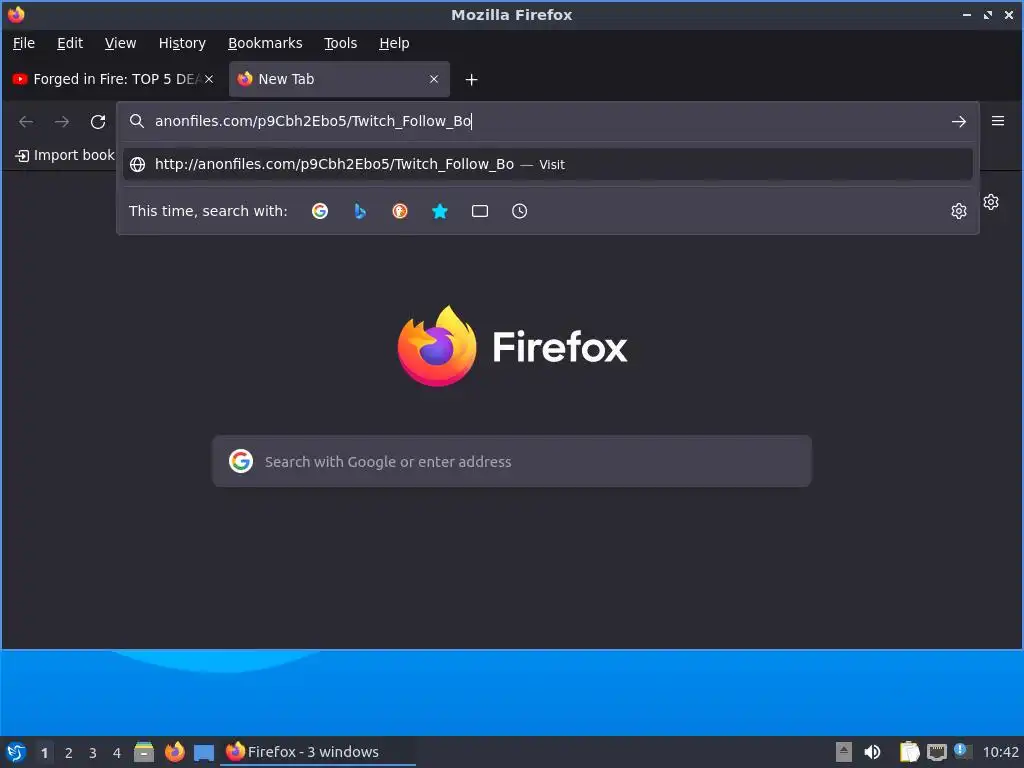The height and width of the screenshot is (768, 1024).
Task: Open the Bookmarks menu
Action: coord(265,43)
